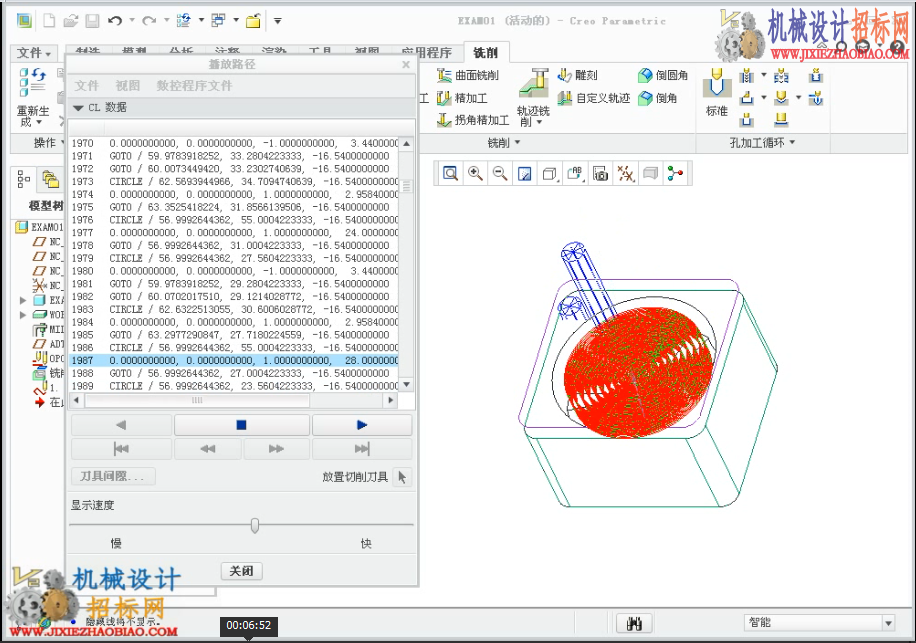Click the Zoom In magnifier icon

[x=475, y=173]
